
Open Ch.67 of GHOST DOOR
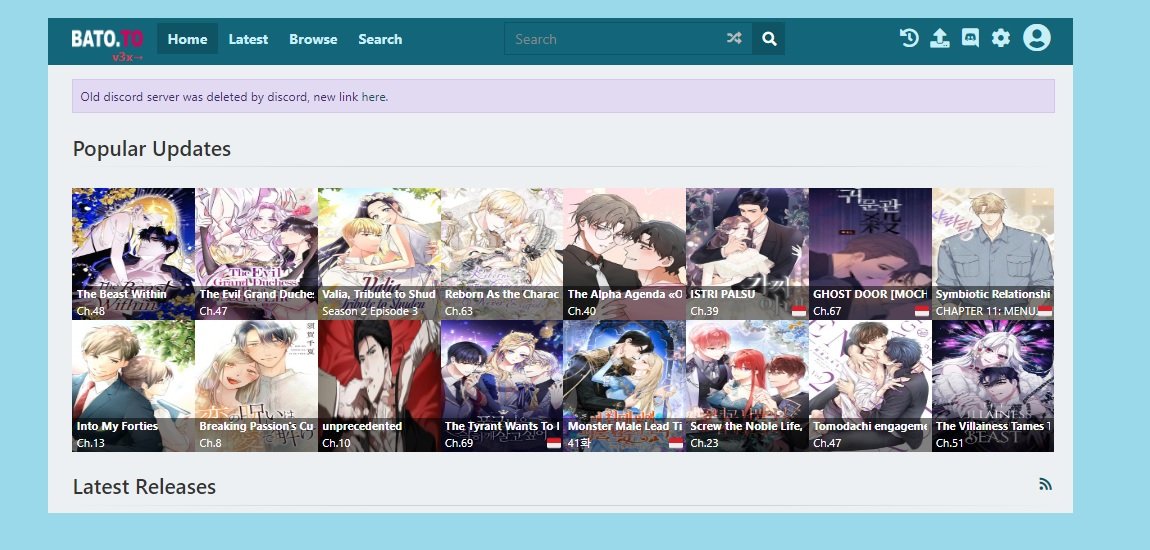pos(827,311)
